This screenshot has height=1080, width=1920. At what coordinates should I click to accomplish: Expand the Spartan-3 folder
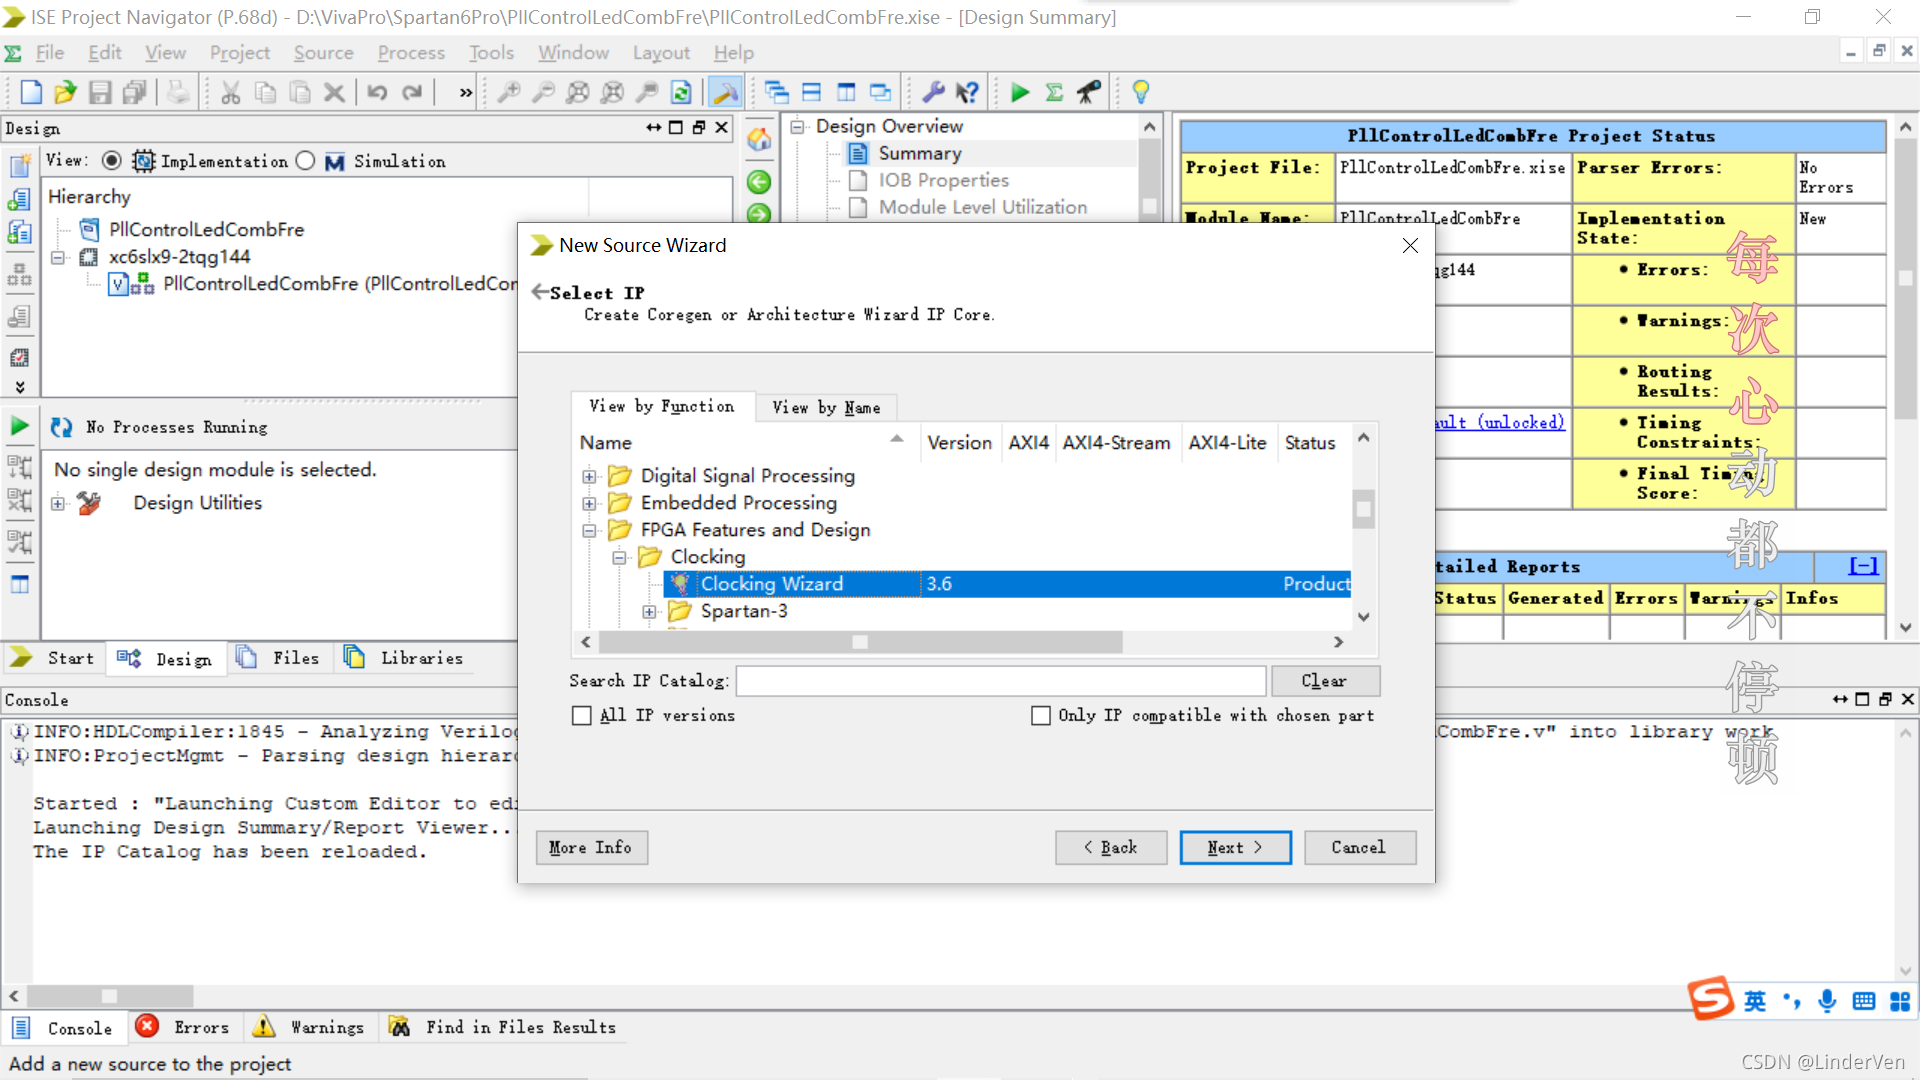click(x=649, y=611)
